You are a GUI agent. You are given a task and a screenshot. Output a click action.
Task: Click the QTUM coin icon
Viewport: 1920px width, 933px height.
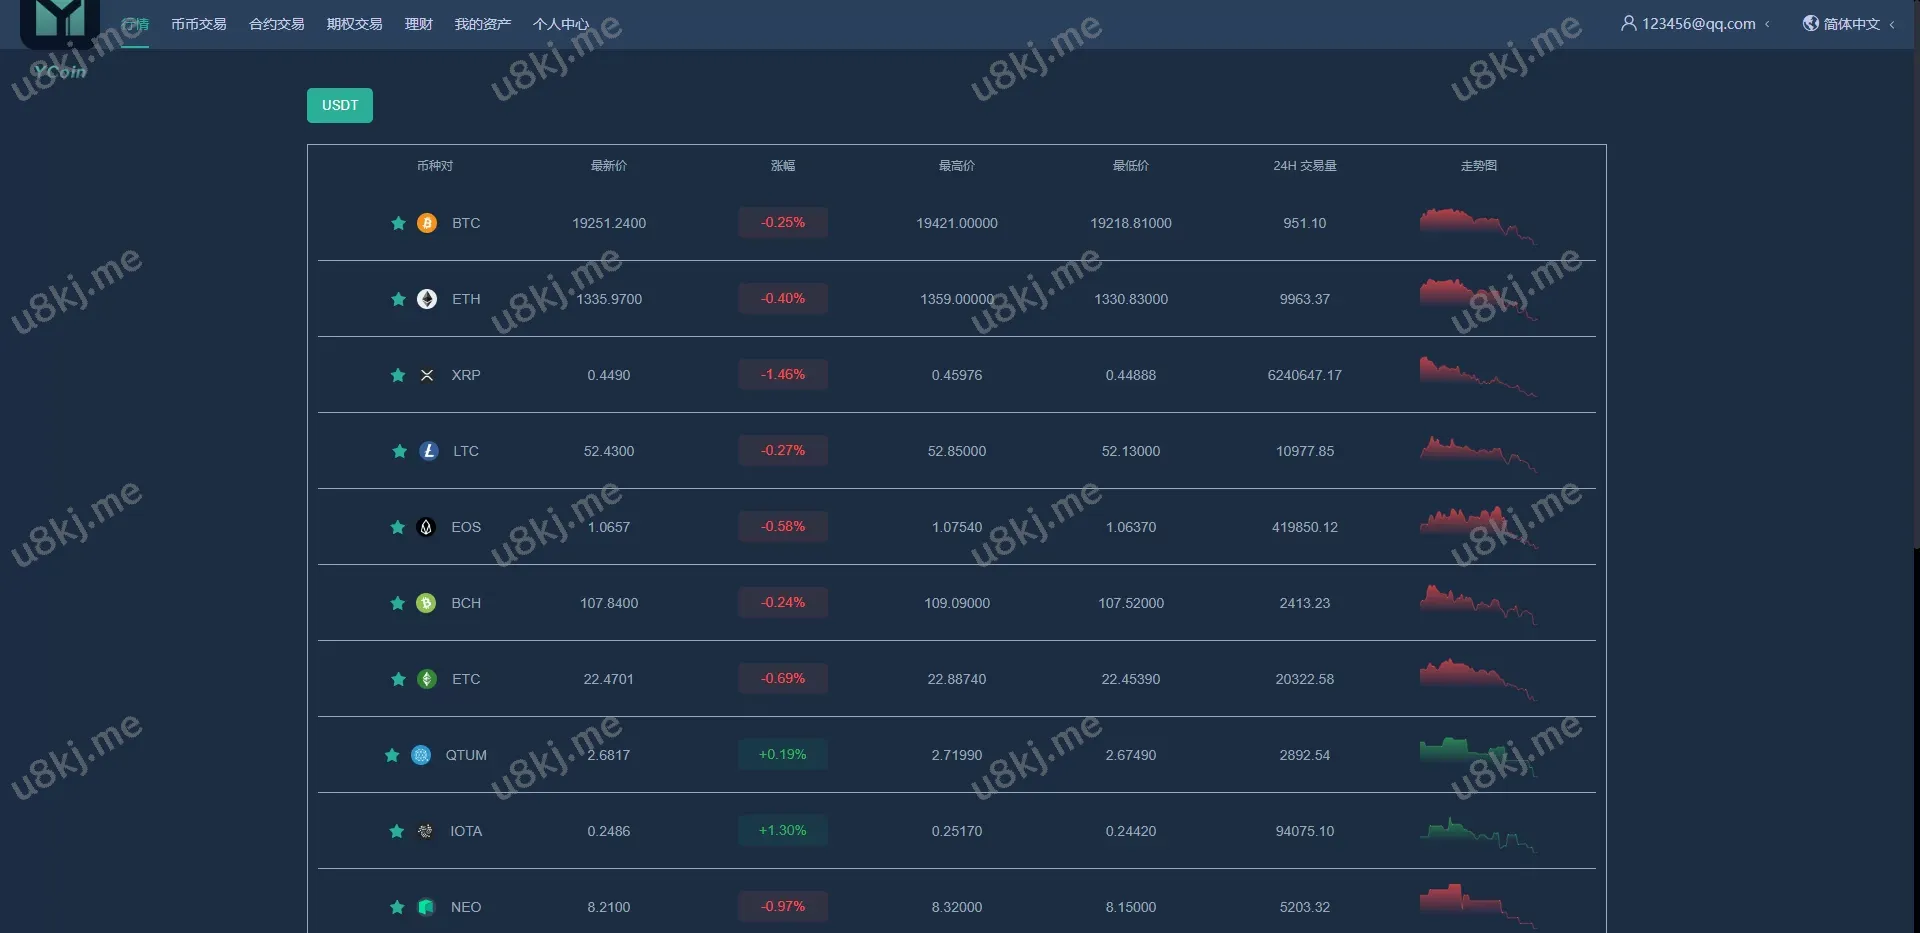pyautogui.click(x=421, y=755)
